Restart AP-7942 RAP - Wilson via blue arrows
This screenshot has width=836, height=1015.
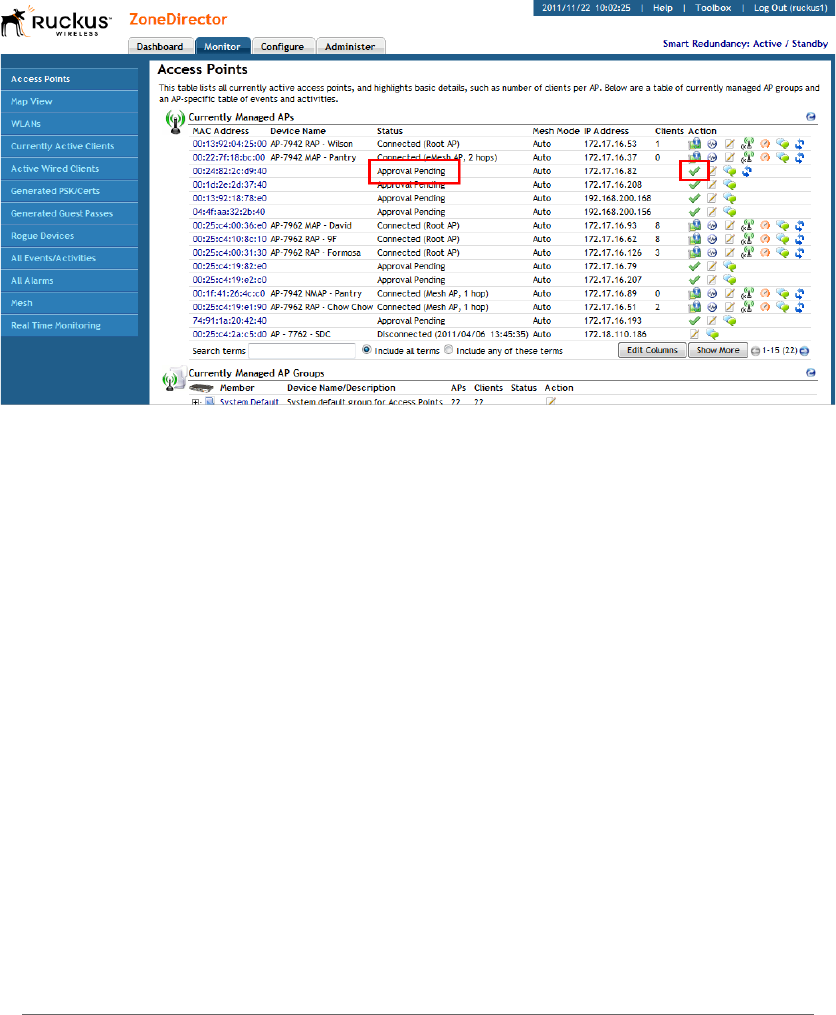(x=799, y=144)
